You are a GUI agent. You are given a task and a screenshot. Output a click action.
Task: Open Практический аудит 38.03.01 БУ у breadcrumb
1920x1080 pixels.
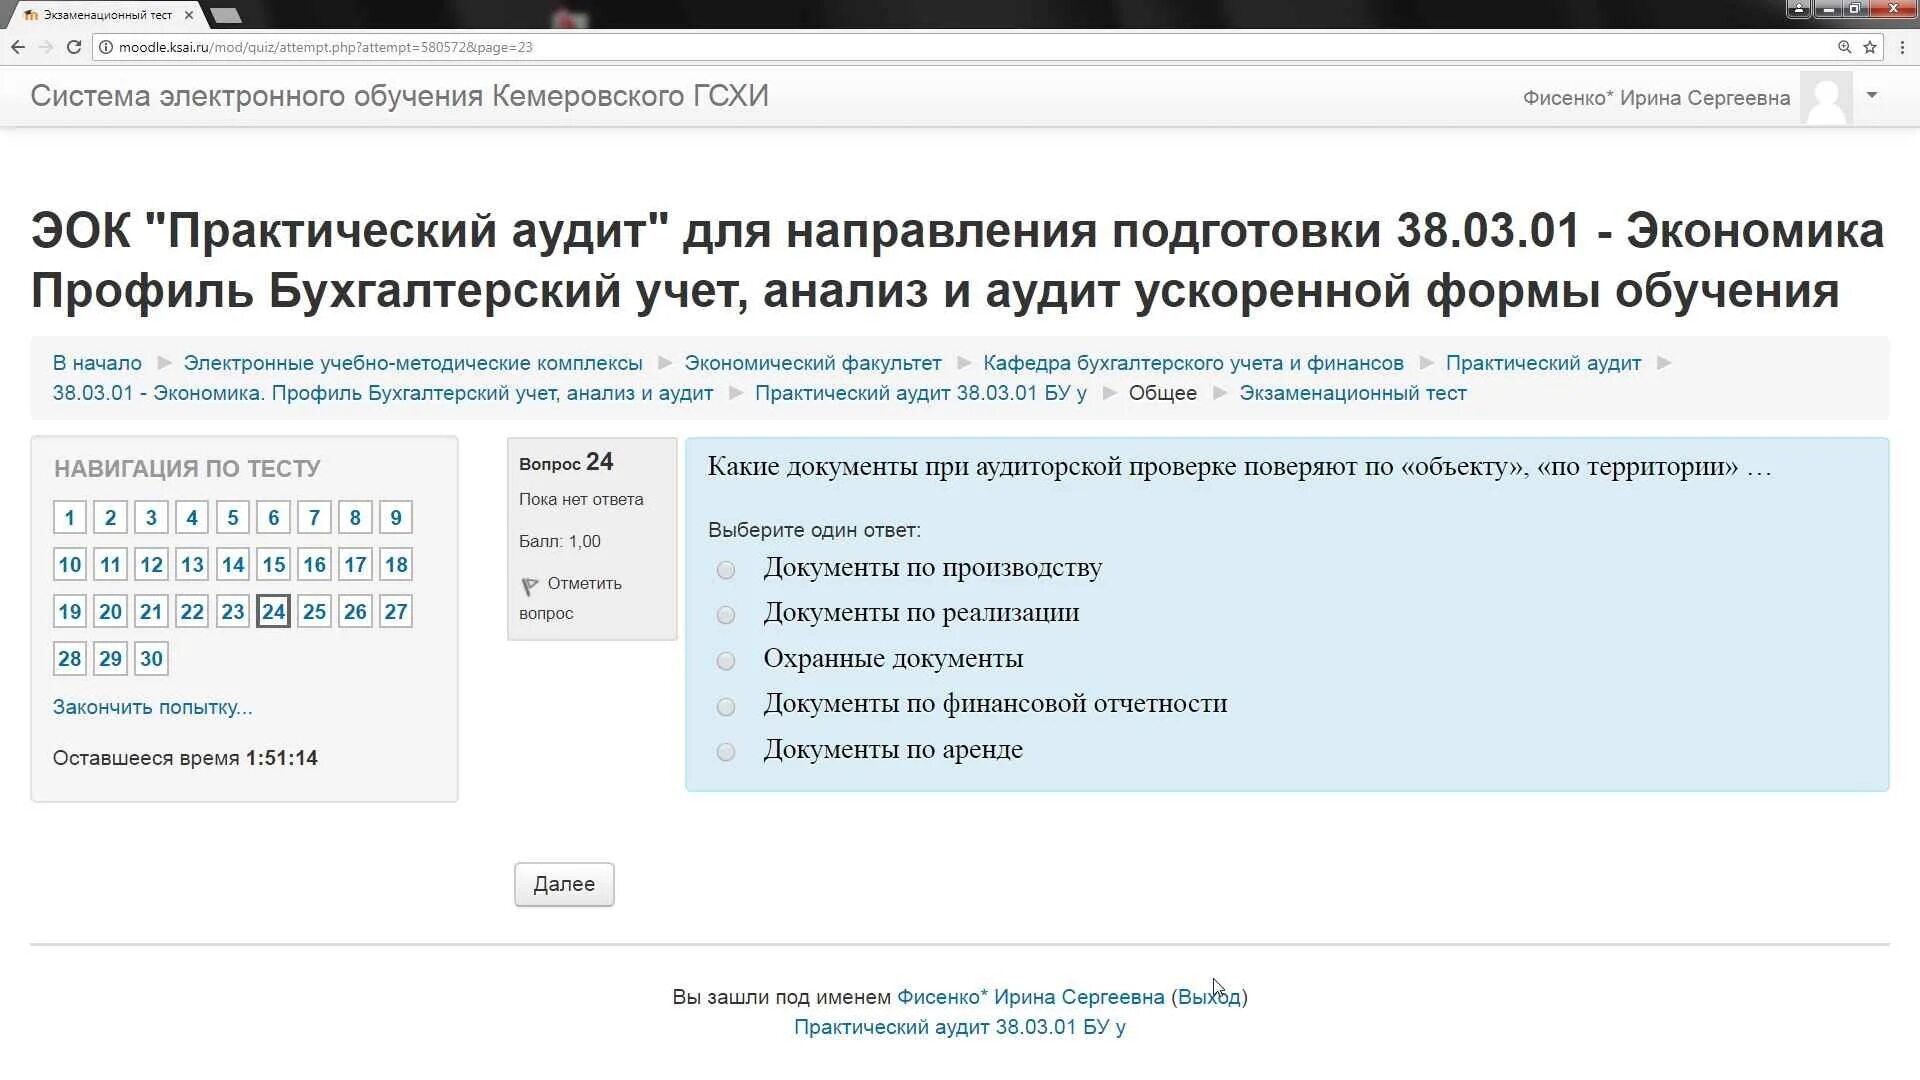(920, 393)
